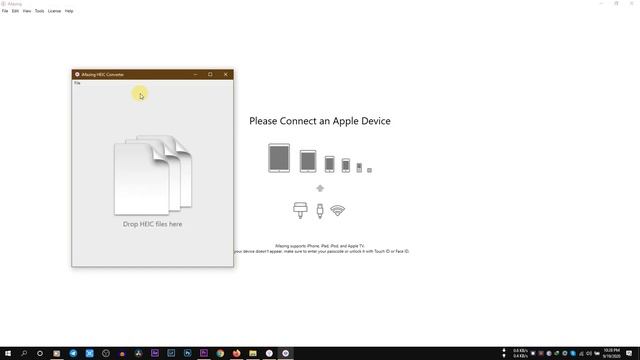Open Cortana from the taskbar
The height and width of the screenshot is (360, 640).
[x=40, y=353]
